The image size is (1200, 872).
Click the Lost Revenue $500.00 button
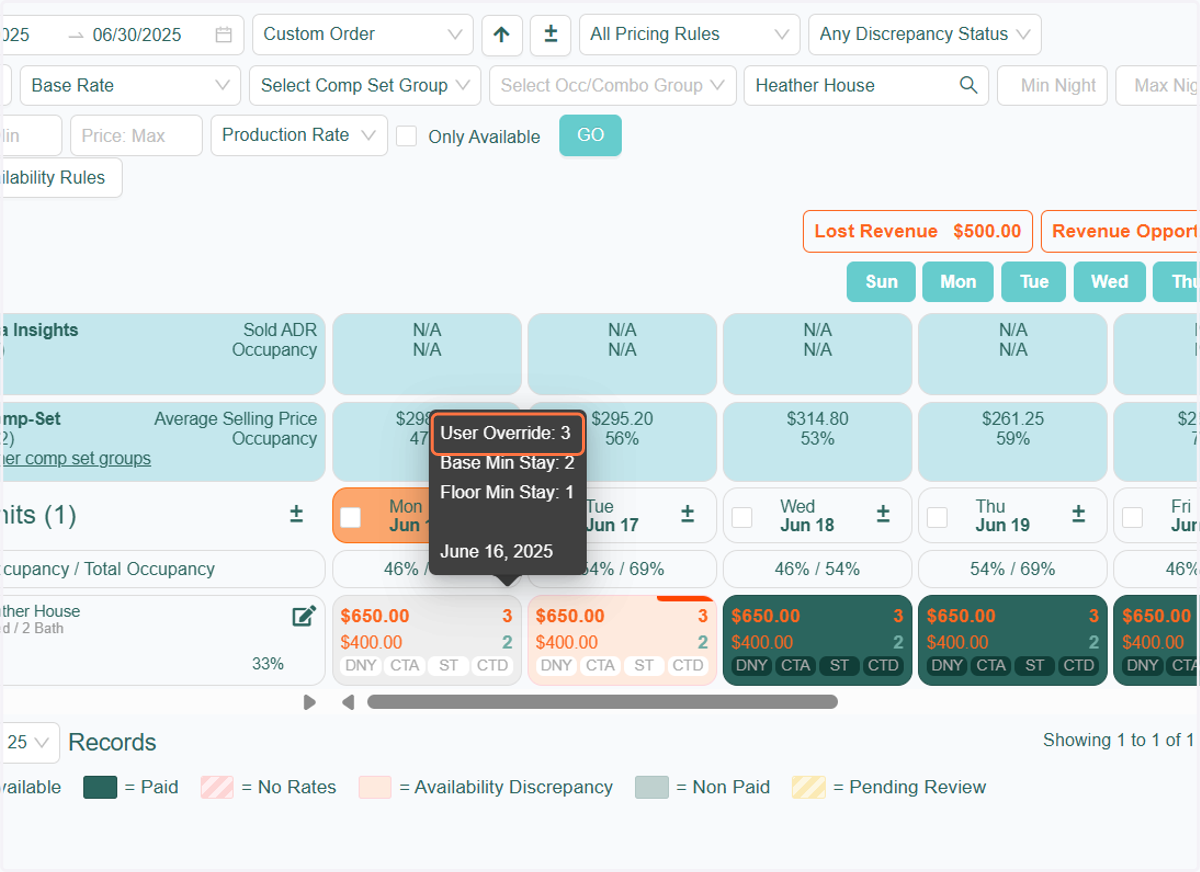[x=917, y=231]
